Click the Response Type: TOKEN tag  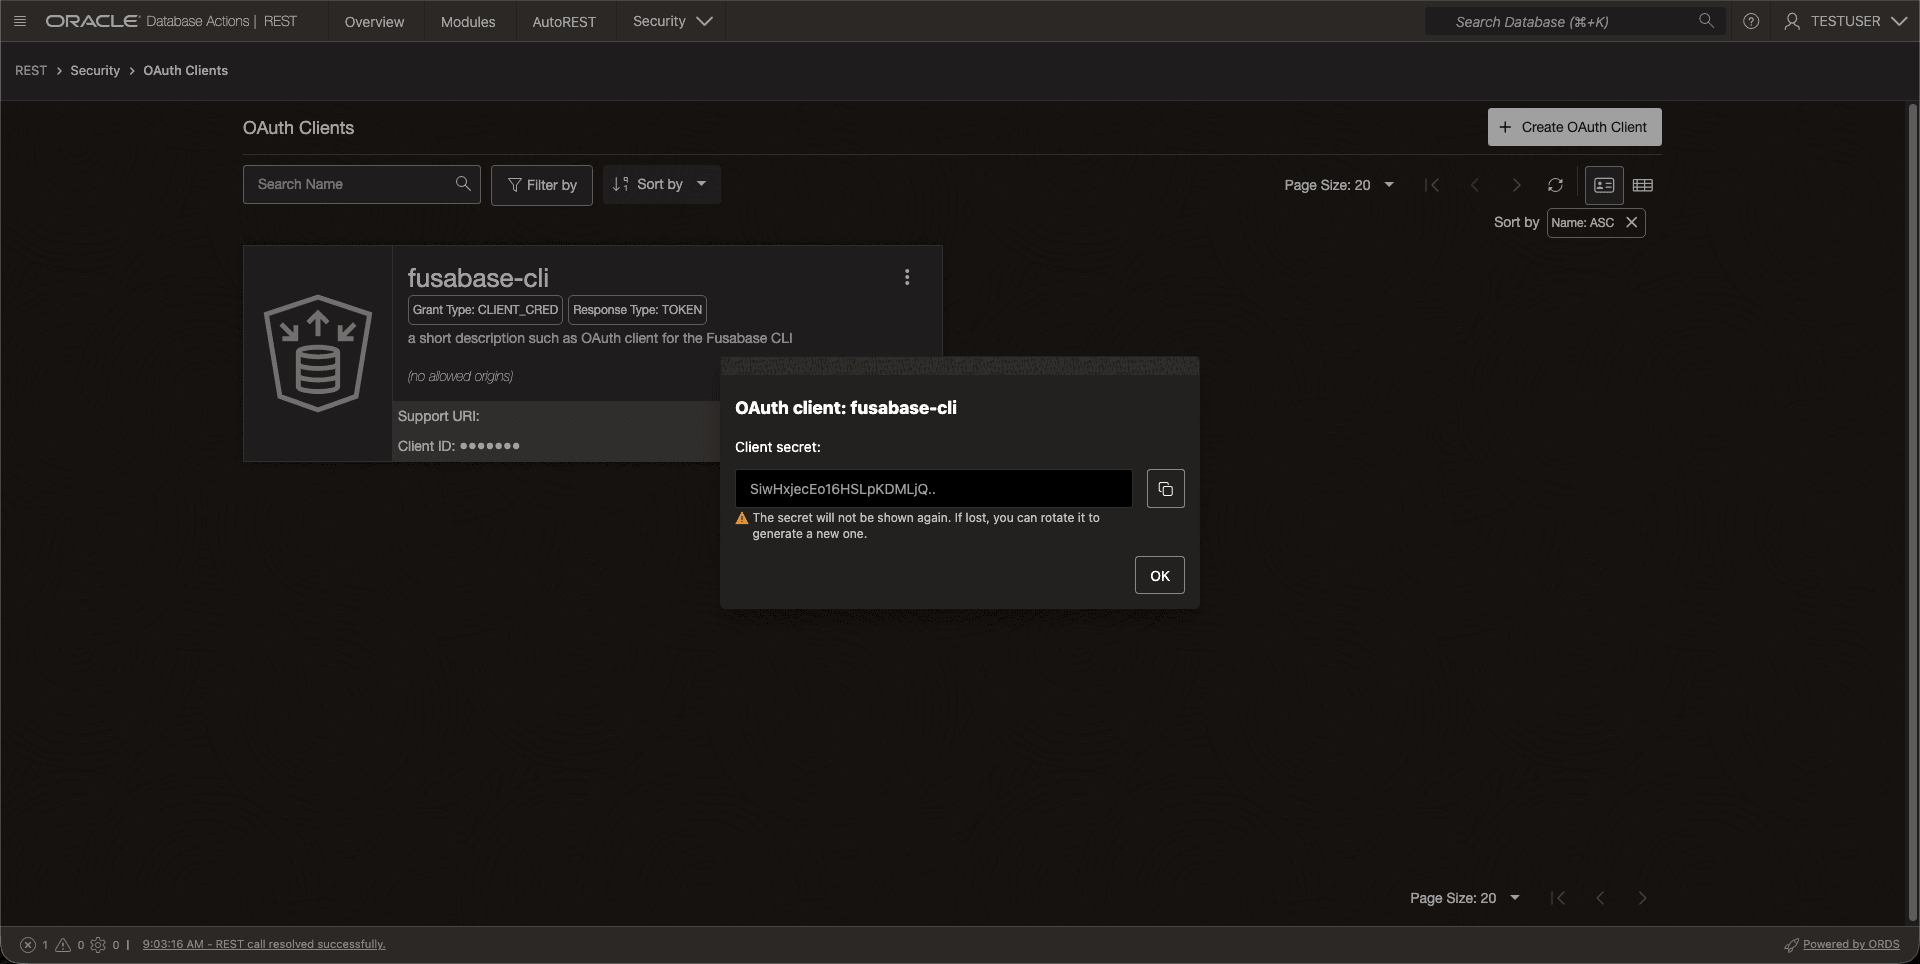point(637,310)
